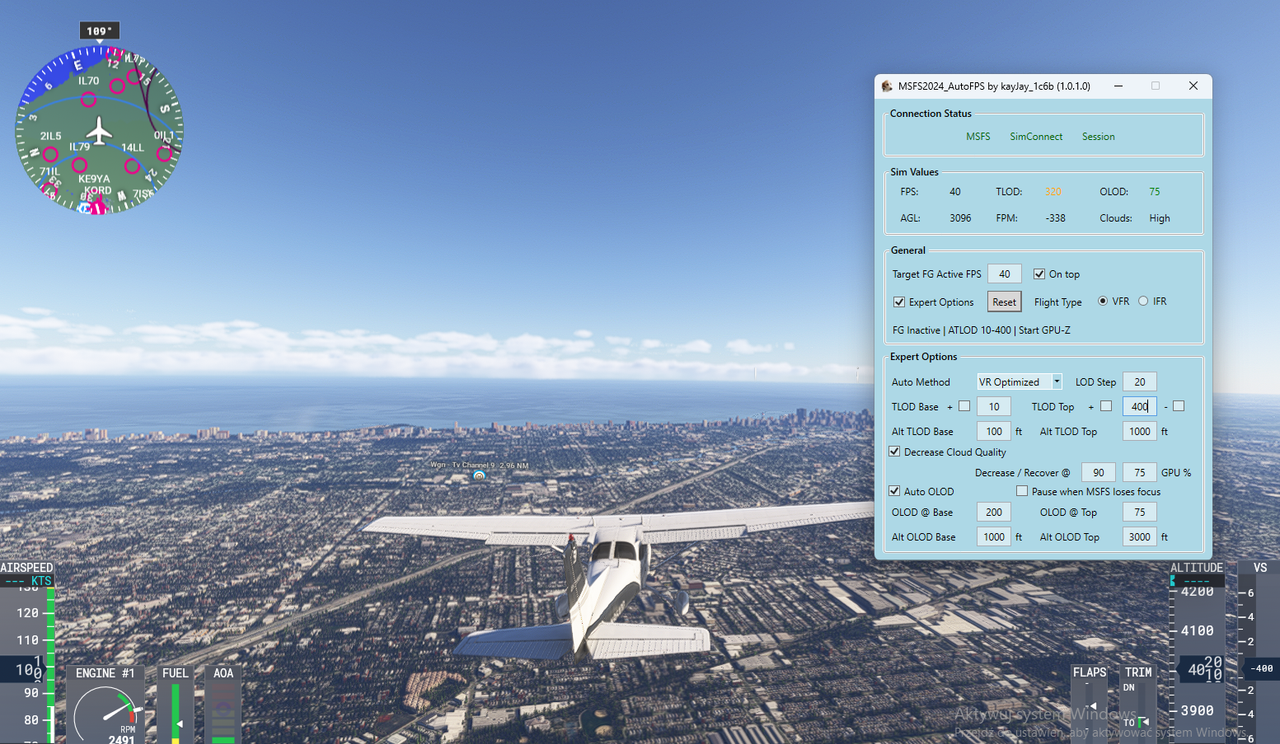1280x744 pixels.
Task: Click the OLOD sim value 75
Action: tap(1154, 191)
